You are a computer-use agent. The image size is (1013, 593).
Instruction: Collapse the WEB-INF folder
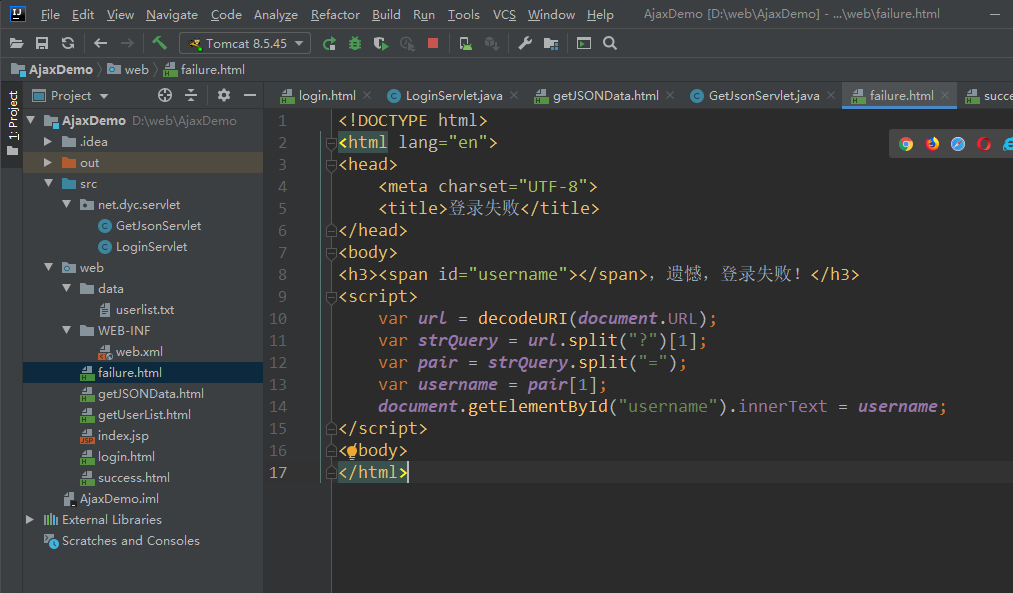67,330
